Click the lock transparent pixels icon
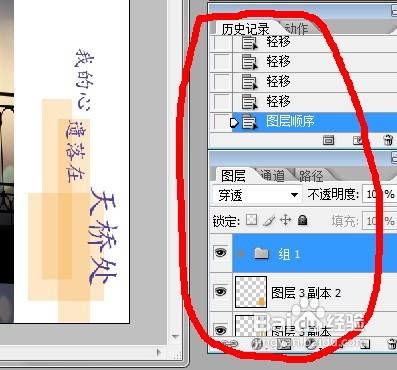The image size is (397, 370). click(x=251, y=220)
